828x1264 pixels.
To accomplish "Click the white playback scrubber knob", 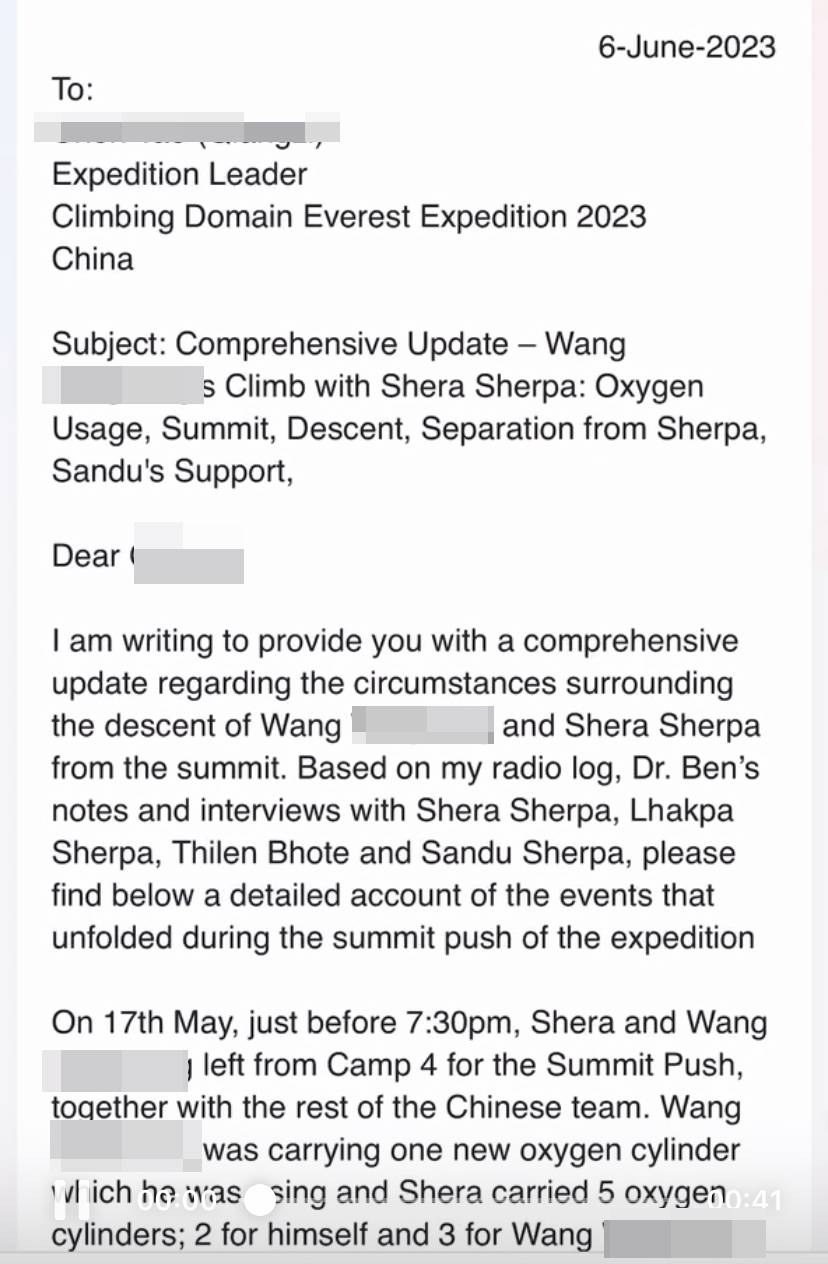I will (x=260, y=1200).
